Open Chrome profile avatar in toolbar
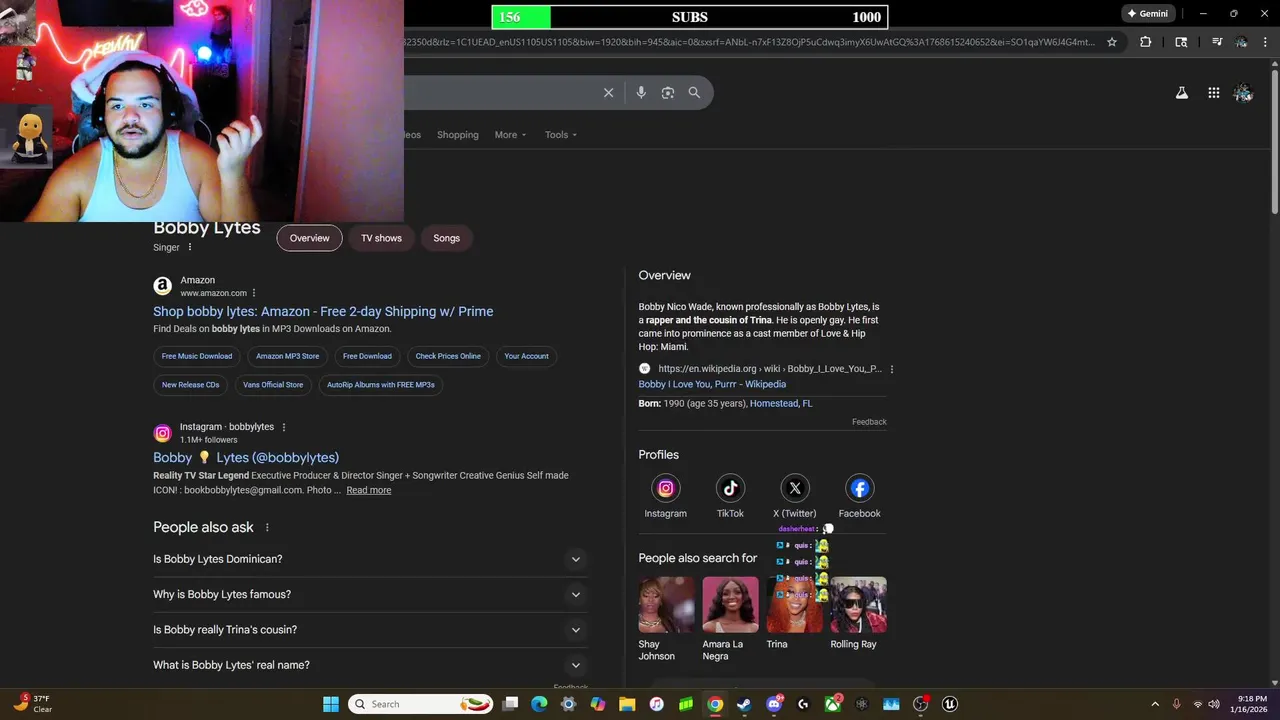The image size is (1280, 720). coord(1241,42)
